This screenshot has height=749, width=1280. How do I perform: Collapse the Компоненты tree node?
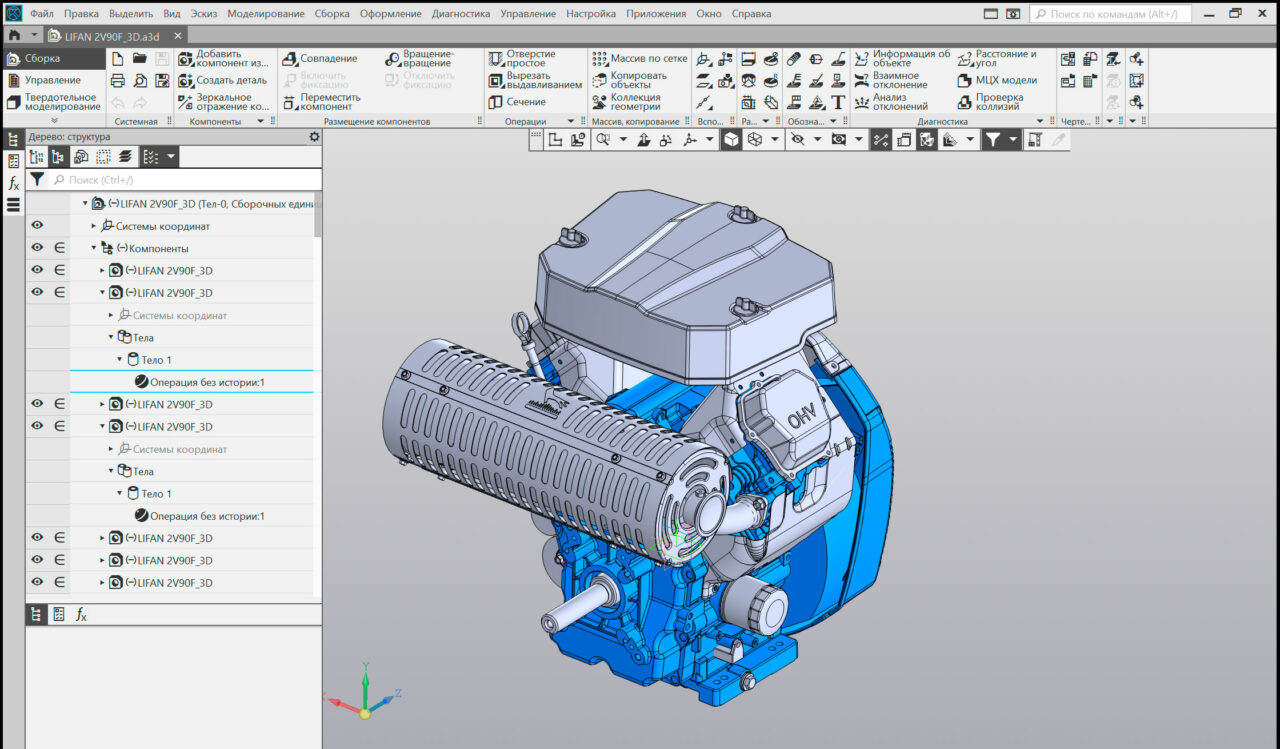click(x=94, y=248)
